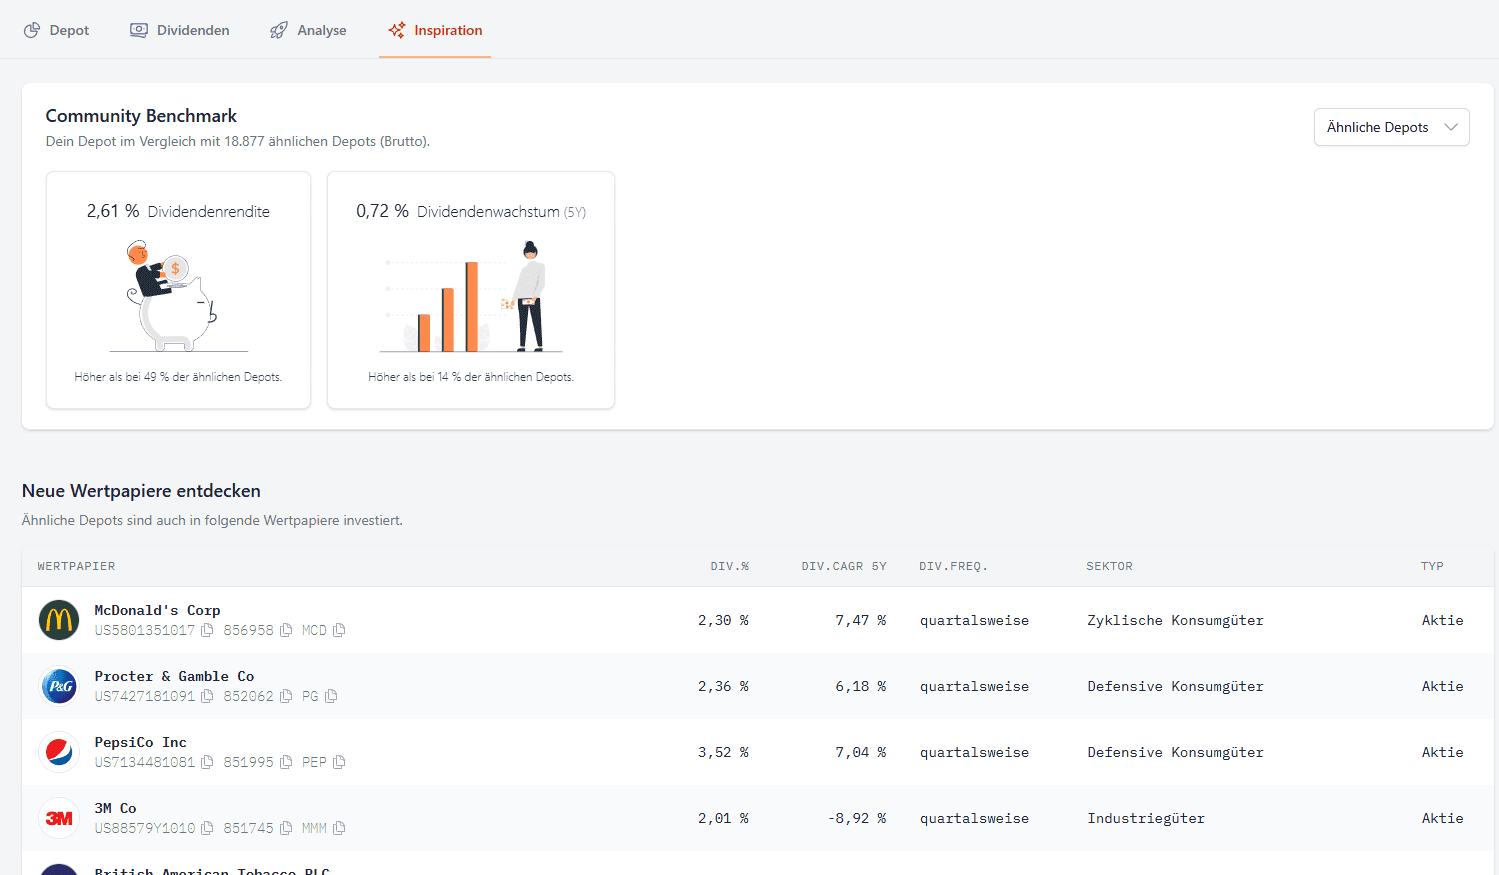Sort by DIV.FREQ. column header
1499x875 pixels.
953,566
